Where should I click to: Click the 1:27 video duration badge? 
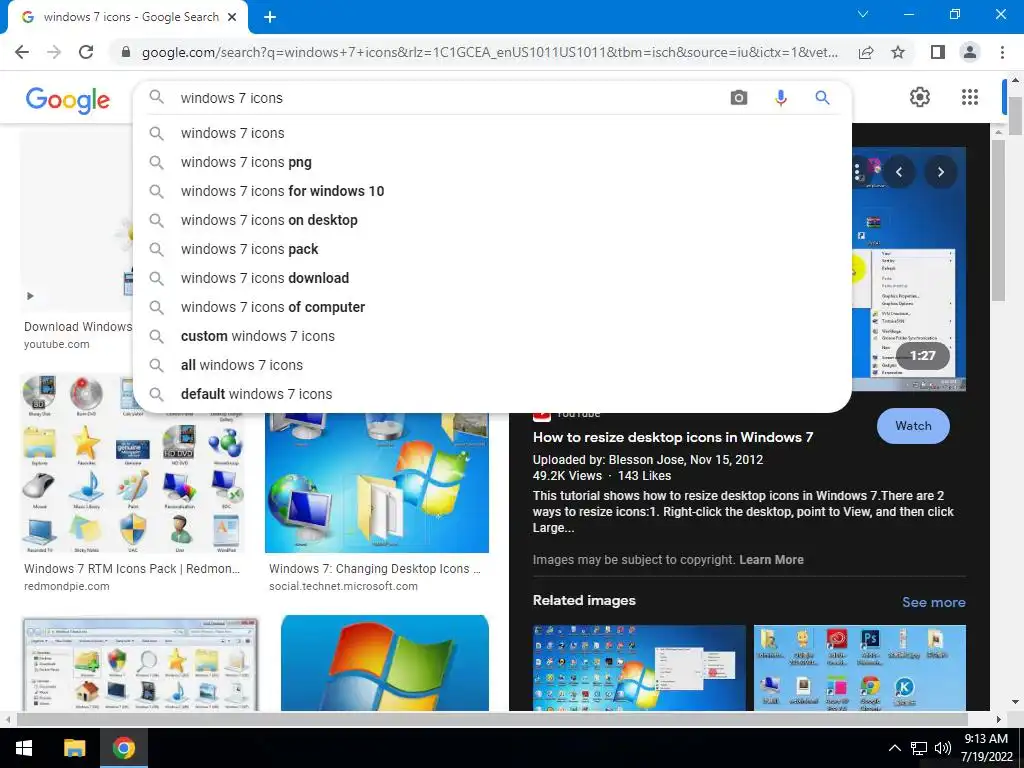[x=922, y=356]
